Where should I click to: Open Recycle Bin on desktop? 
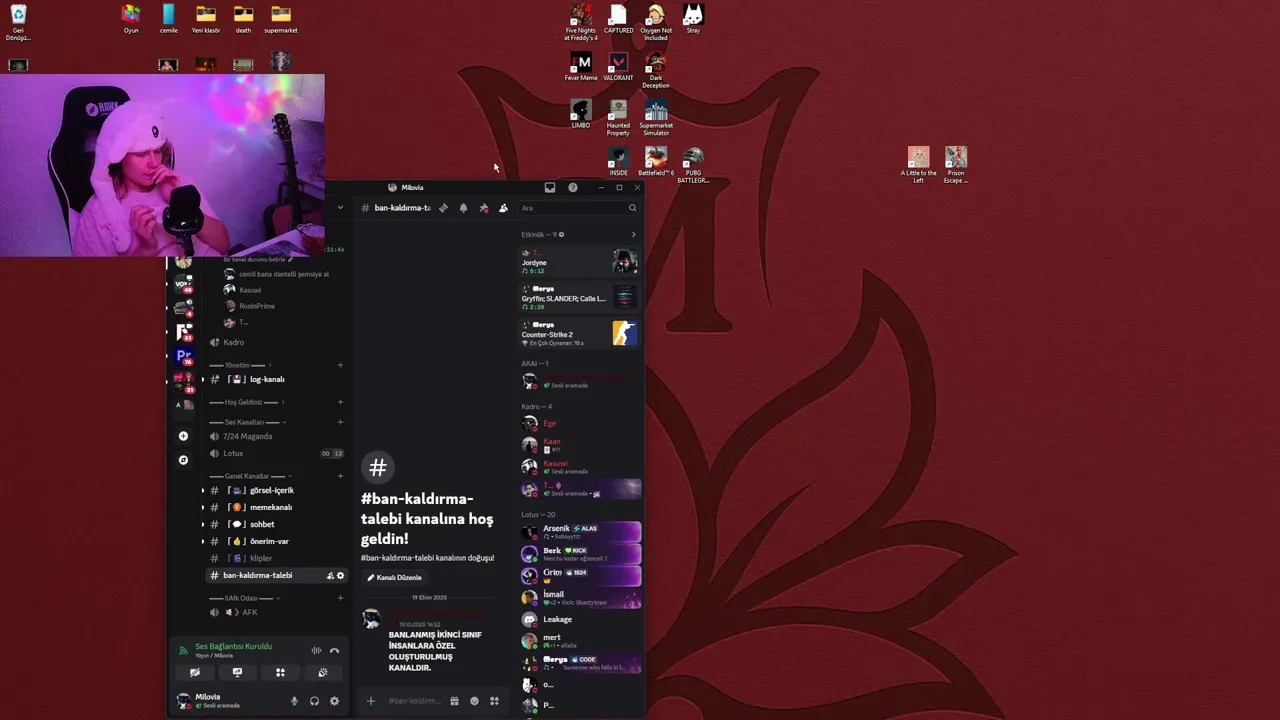point(18,22)
